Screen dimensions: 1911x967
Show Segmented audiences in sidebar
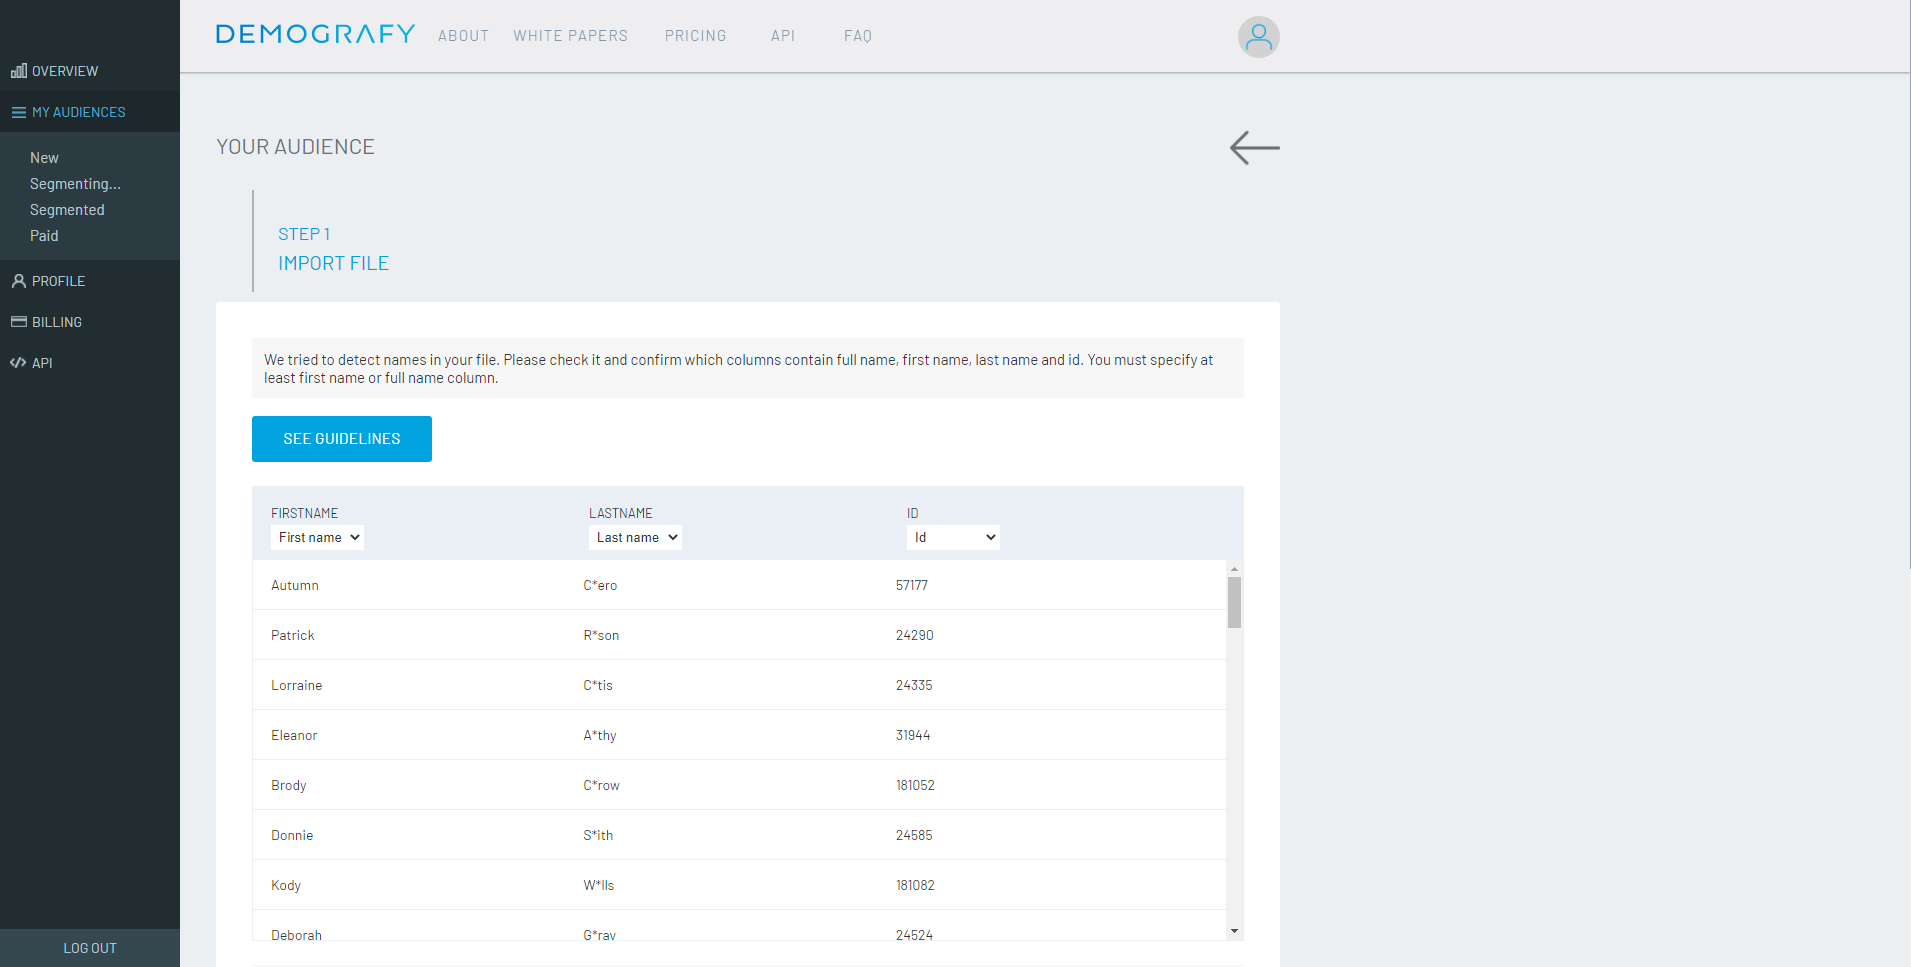tap(67, 210)
